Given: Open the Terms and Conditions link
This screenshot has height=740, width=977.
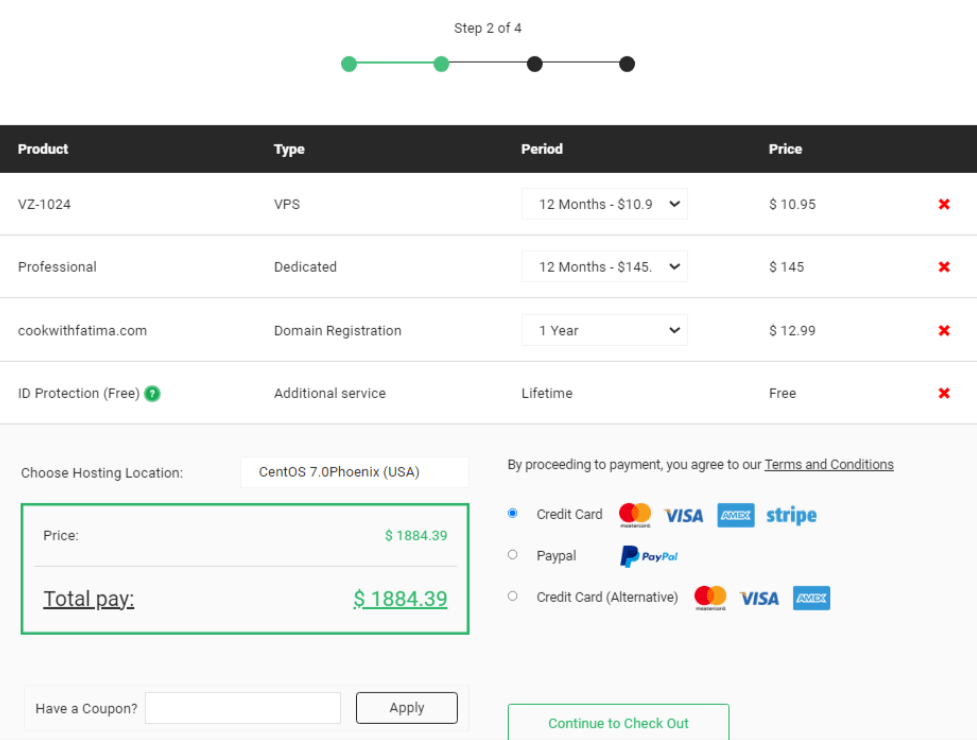Looking at the screenshot, I should tap(828, 464).
